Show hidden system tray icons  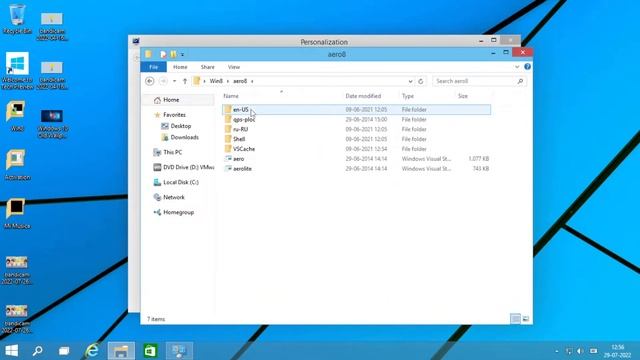point(557,351)
